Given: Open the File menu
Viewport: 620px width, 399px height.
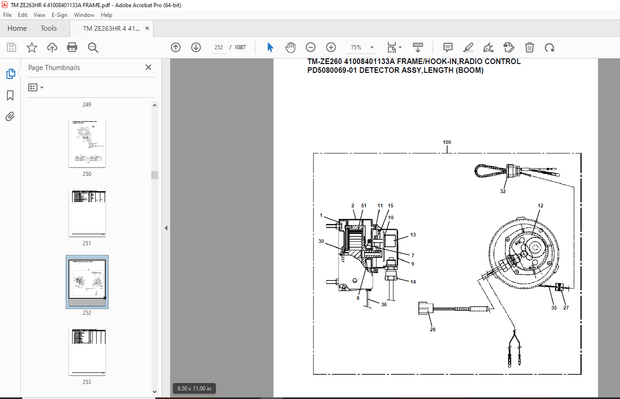Looking at the screenshot, I should (8, 15).
